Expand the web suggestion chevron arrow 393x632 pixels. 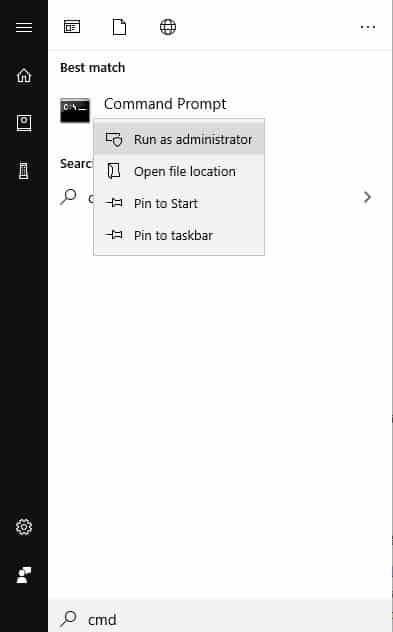[x=367, y=198]
